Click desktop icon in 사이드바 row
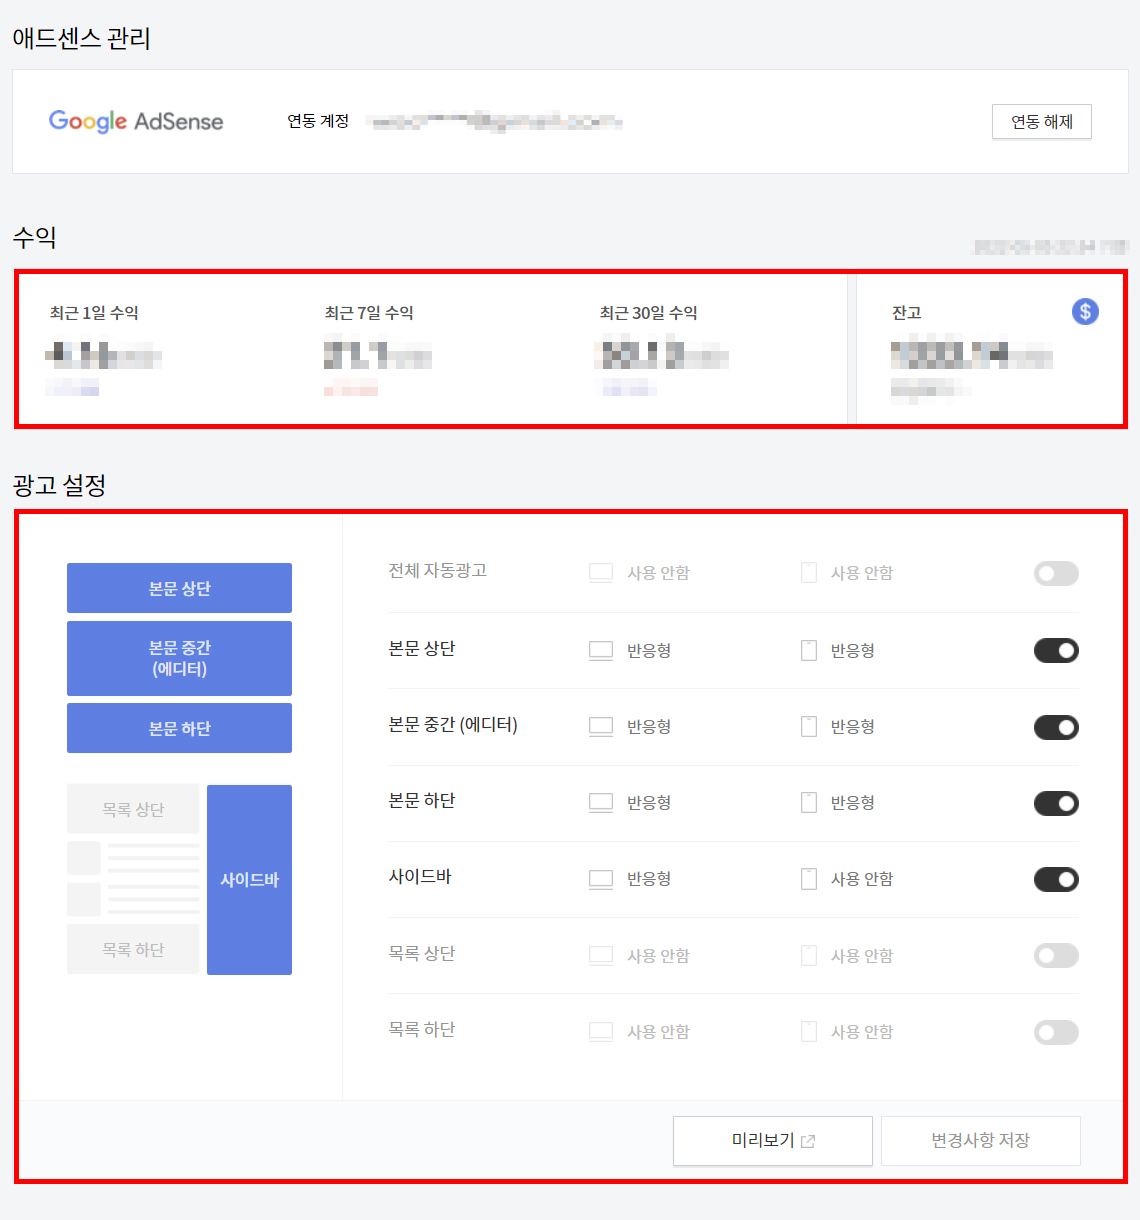1140x1220 pixels. coord(601,879)
